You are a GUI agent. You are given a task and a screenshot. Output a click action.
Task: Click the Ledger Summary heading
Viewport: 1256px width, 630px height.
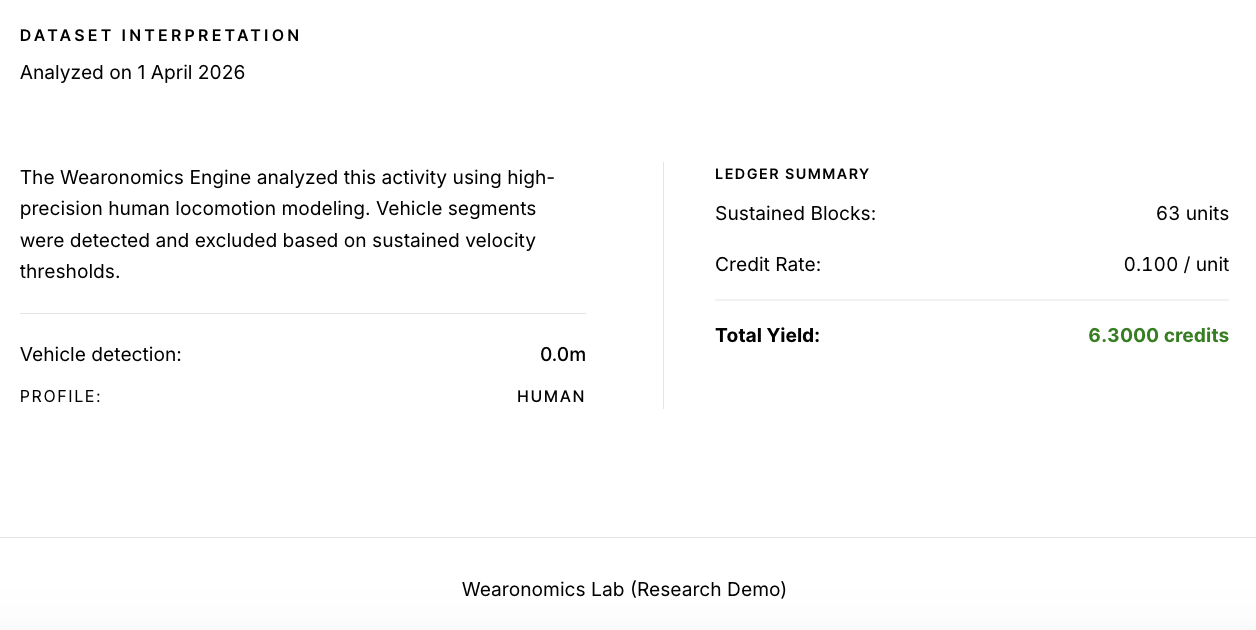click(x=792, y=174)
